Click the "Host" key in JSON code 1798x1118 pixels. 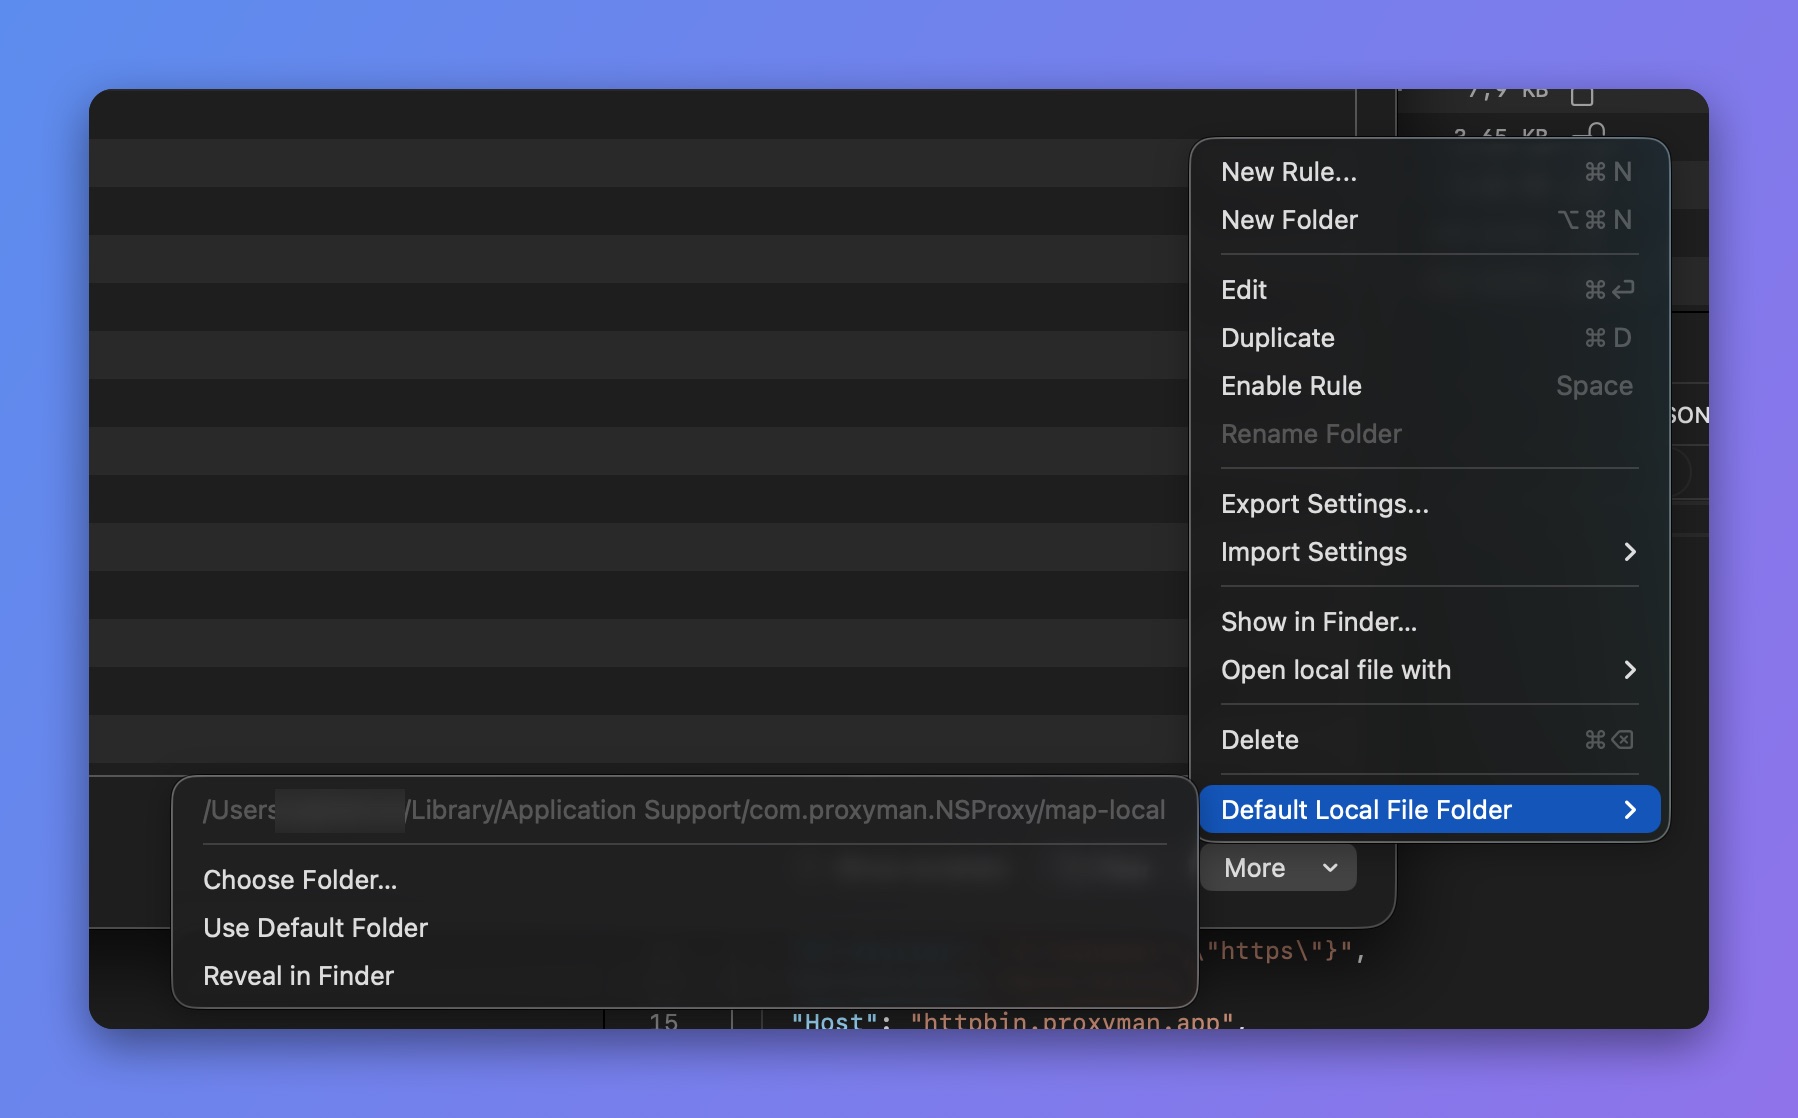pyautogui.click(x=834, y=1022)
